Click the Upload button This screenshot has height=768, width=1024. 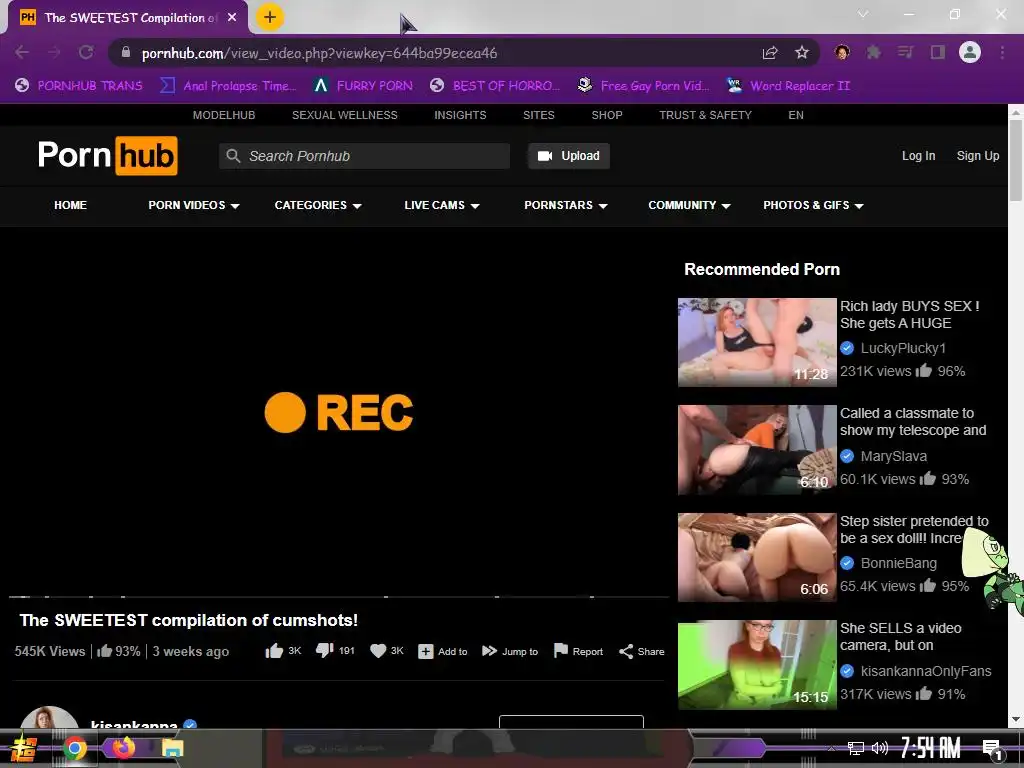pos(569,156)
